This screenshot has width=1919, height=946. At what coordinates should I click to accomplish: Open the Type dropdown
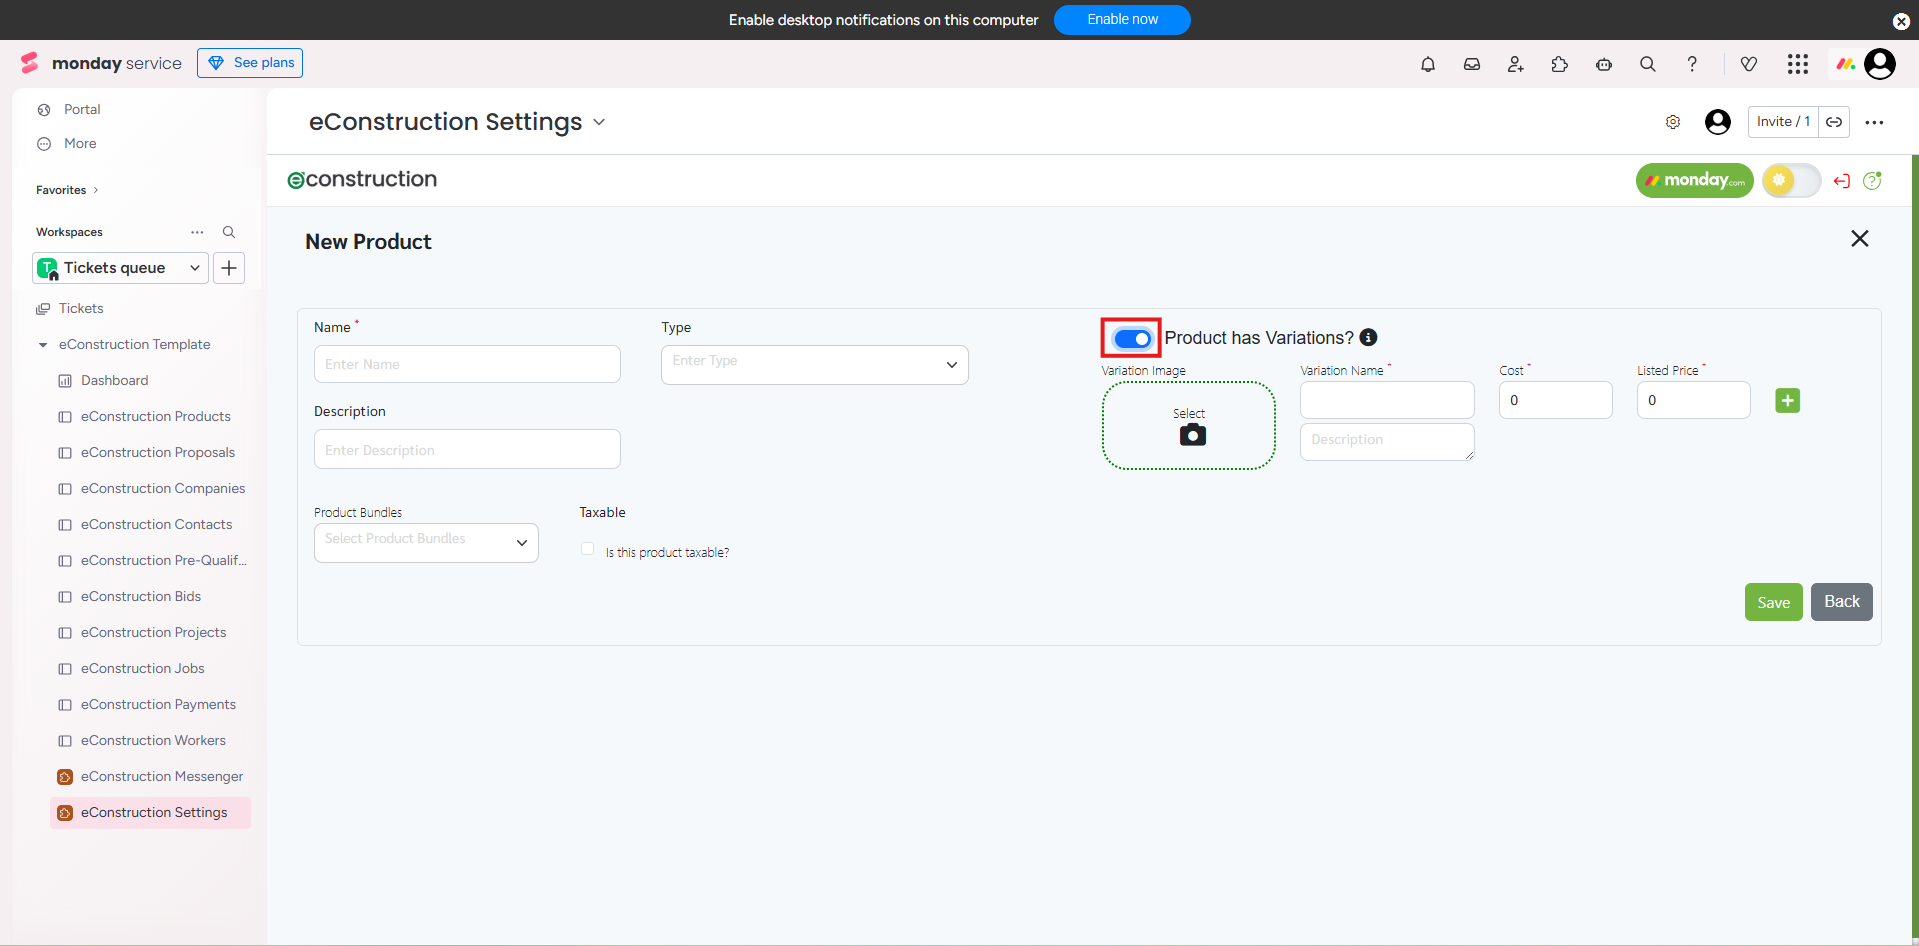(x=814, y=365)
